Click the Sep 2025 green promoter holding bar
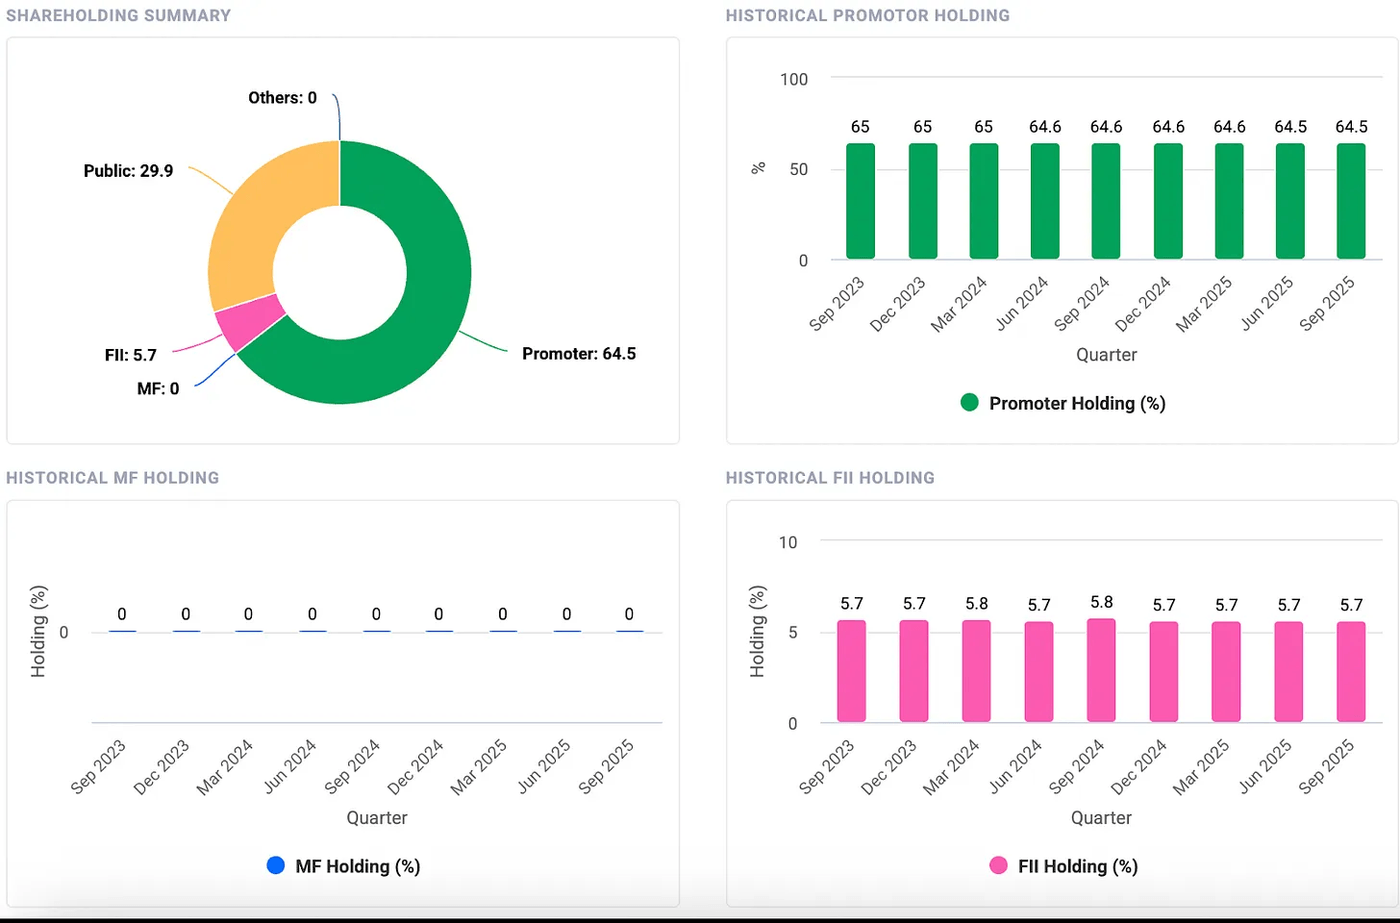 pyautogui.click(x=1351, y=201)
